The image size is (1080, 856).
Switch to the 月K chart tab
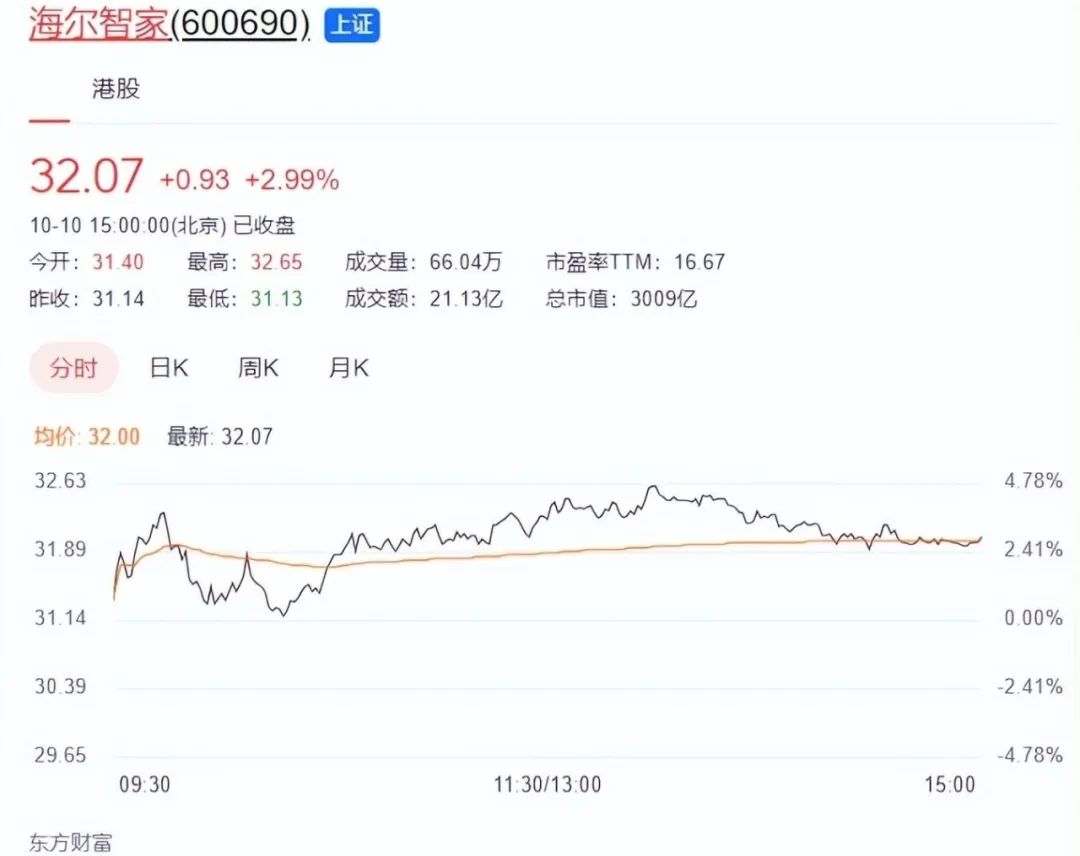(349, 368)
